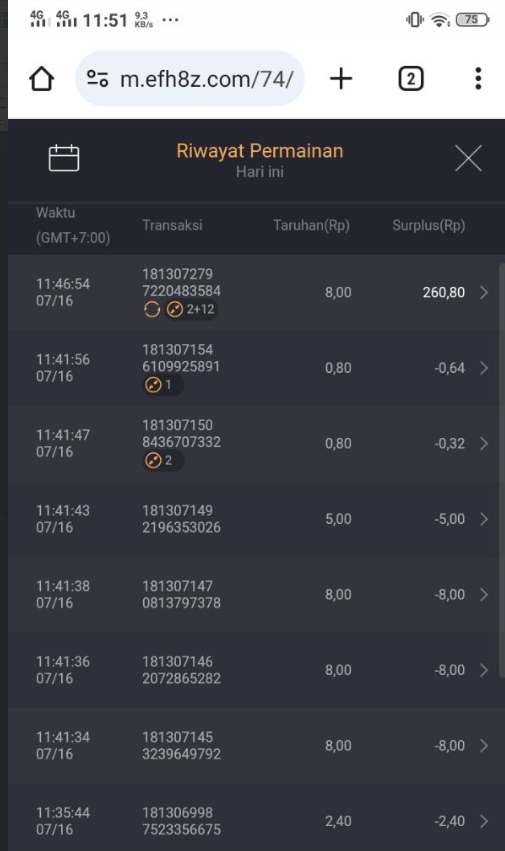The image size is (505, 851).
Task: Tap the site settings icon in address bar
Action: (98, 79)
